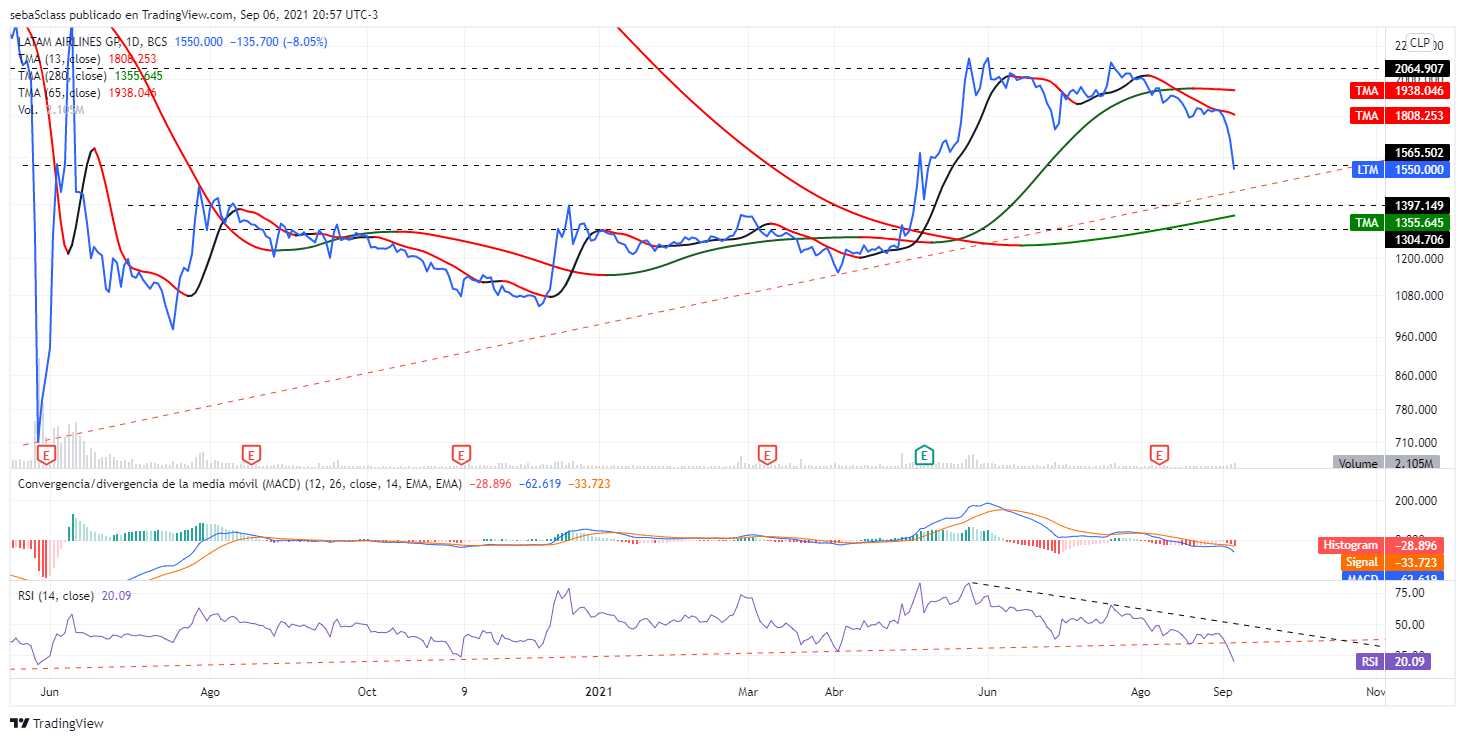Click the 960.000 price axis value

coord(1418,337)
